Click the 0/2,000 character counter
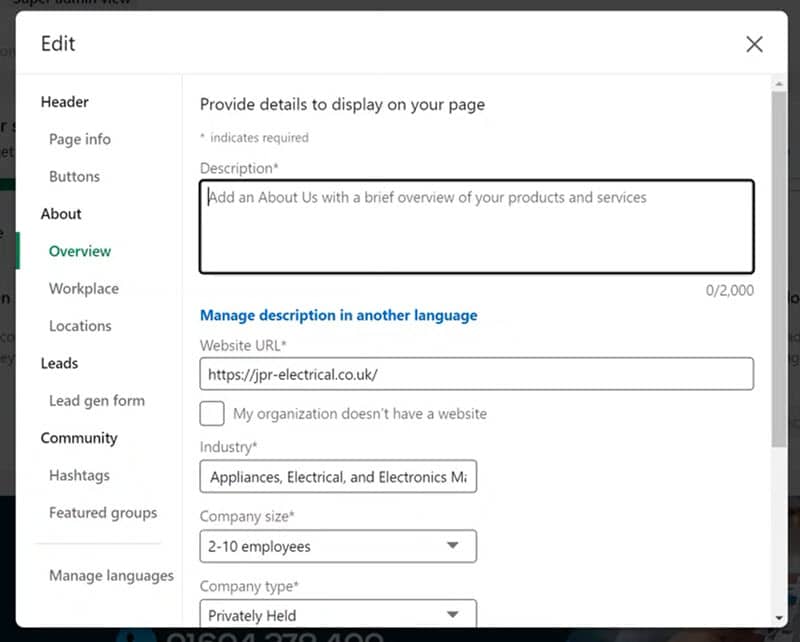 [730, 290]
